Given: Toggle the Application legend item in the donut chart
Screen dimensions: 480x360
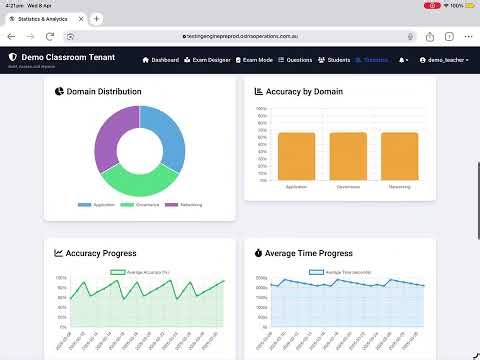Looking at the screenshot, I should tap(96, 205).
